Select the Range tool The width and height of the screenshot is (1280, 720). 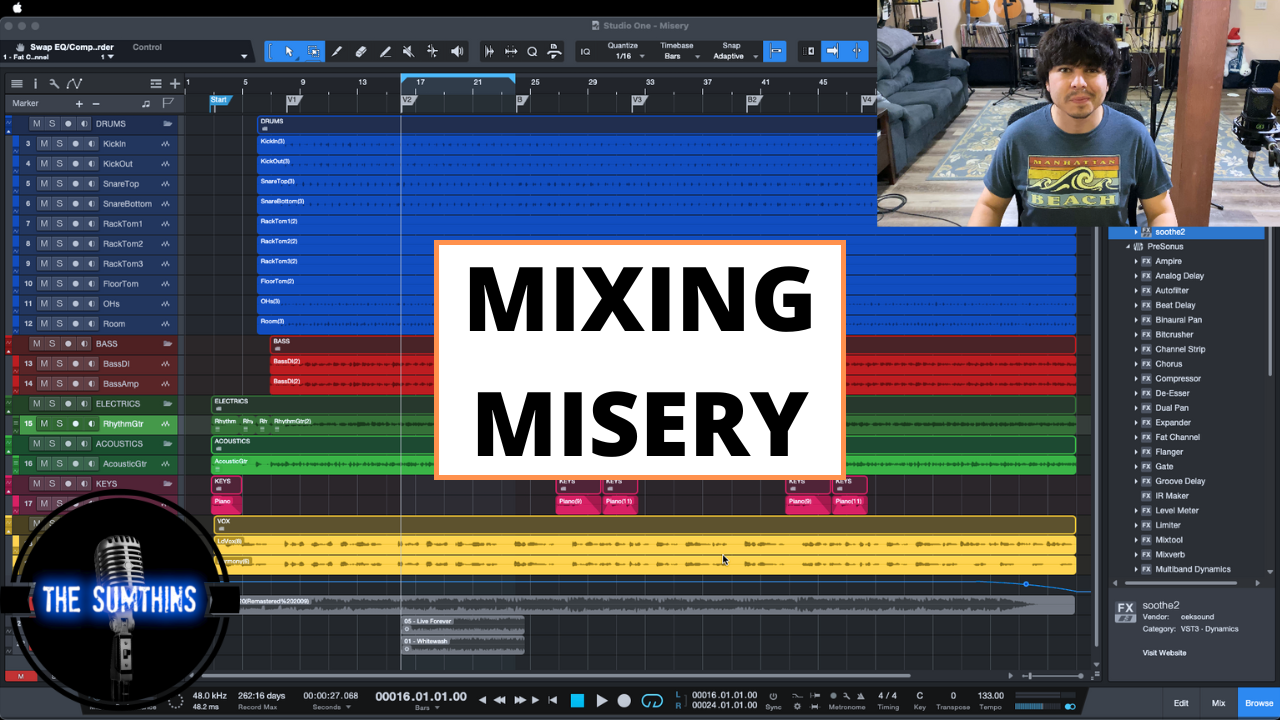[314, 51]
